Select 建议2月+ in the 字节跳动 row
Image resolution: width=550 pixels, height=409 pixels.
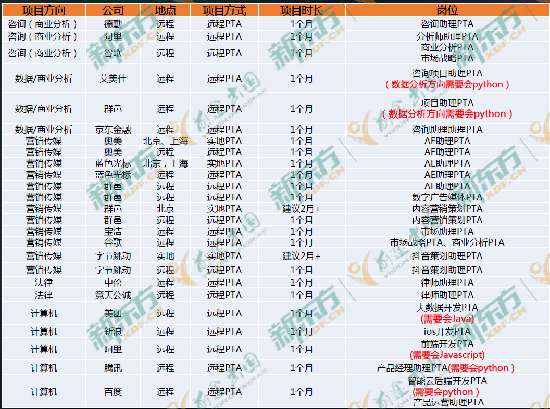click(x=302, y=256)
